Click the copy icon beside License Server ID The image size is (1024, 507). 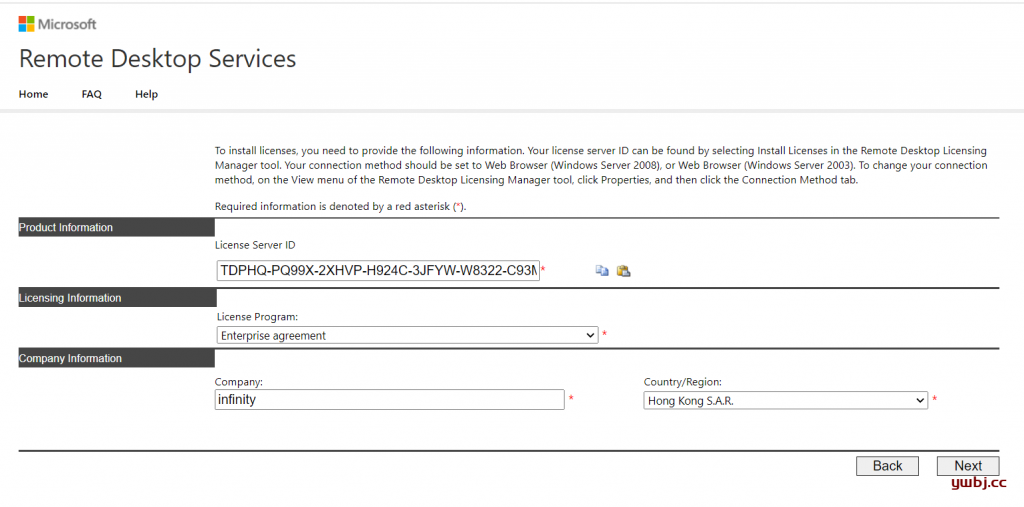[602, 270]
